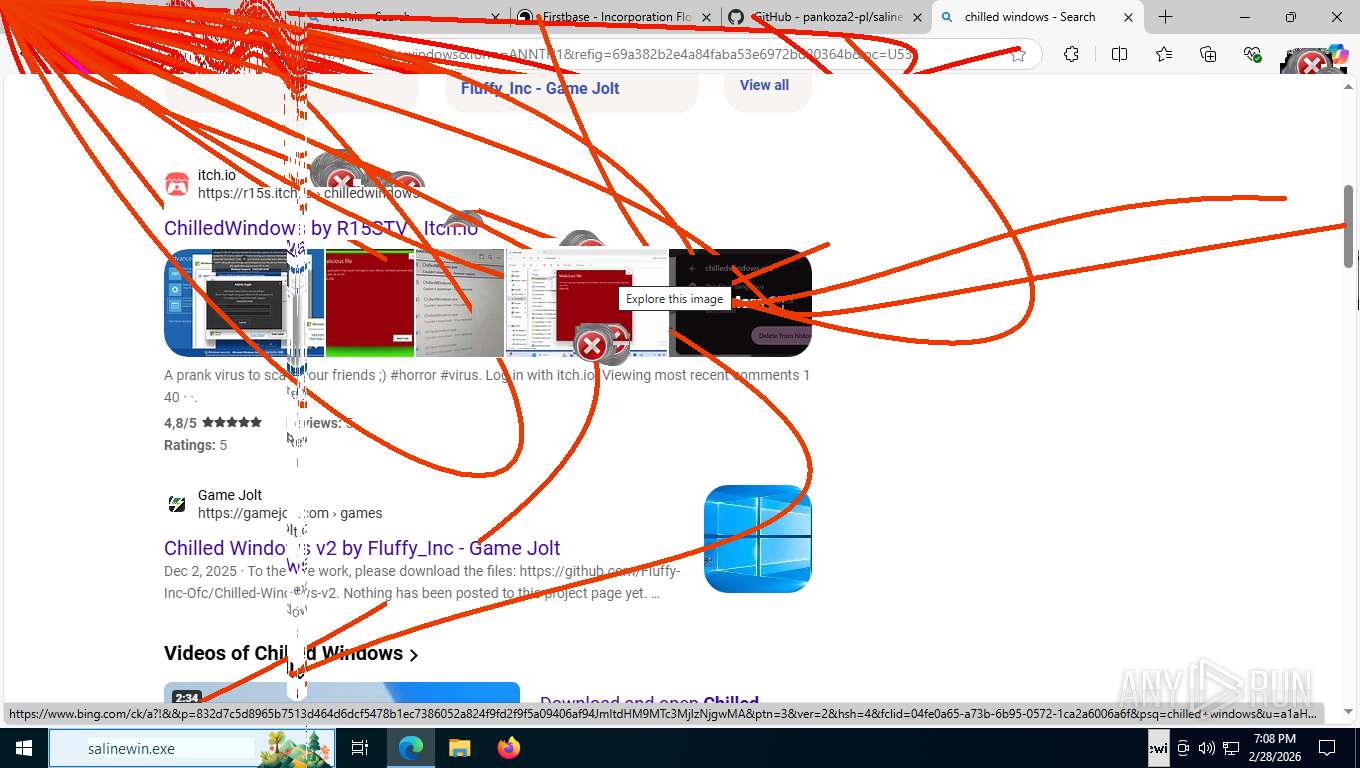Open the Windows Start menu

[24, 748]
